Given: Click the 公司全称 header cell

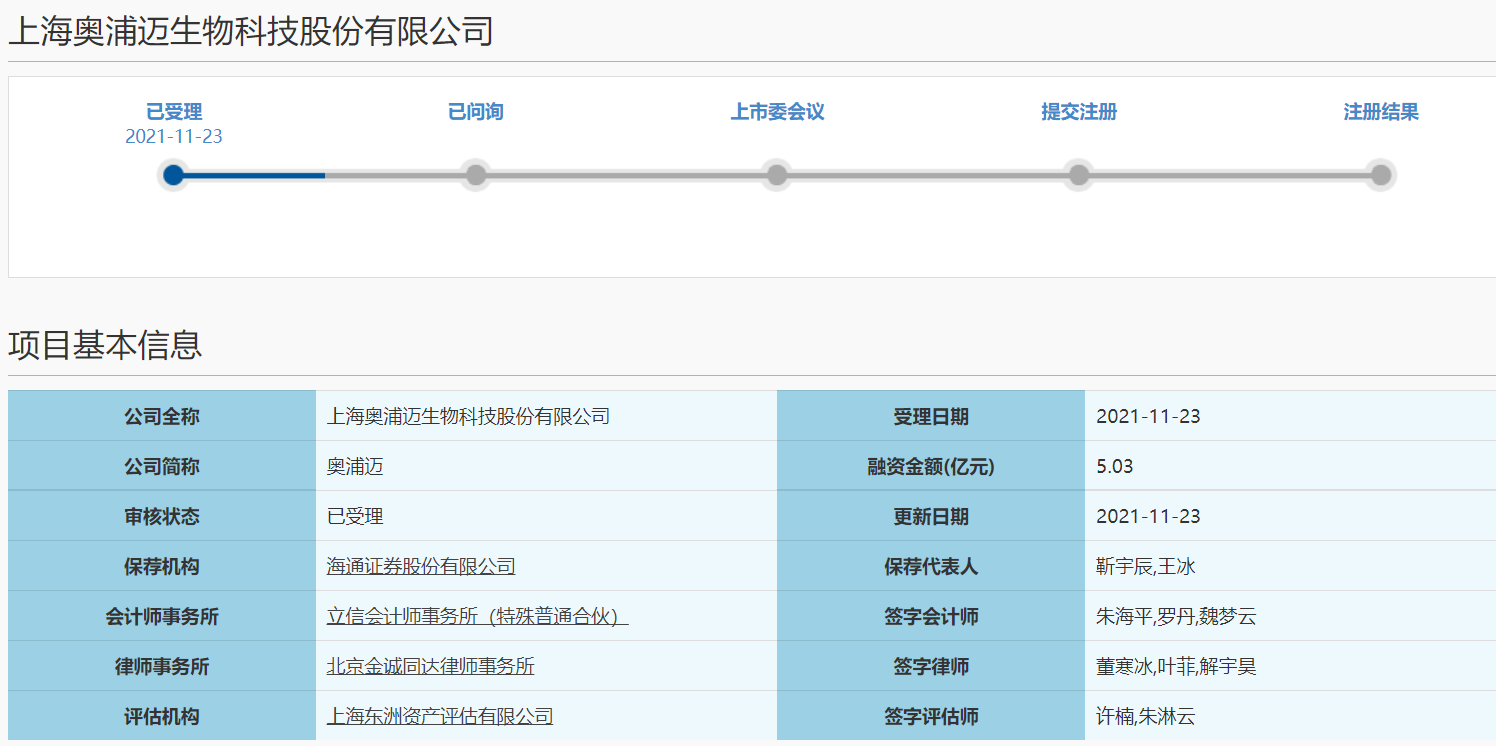Looking at the screenshot, I should click(x=162, y=416).
